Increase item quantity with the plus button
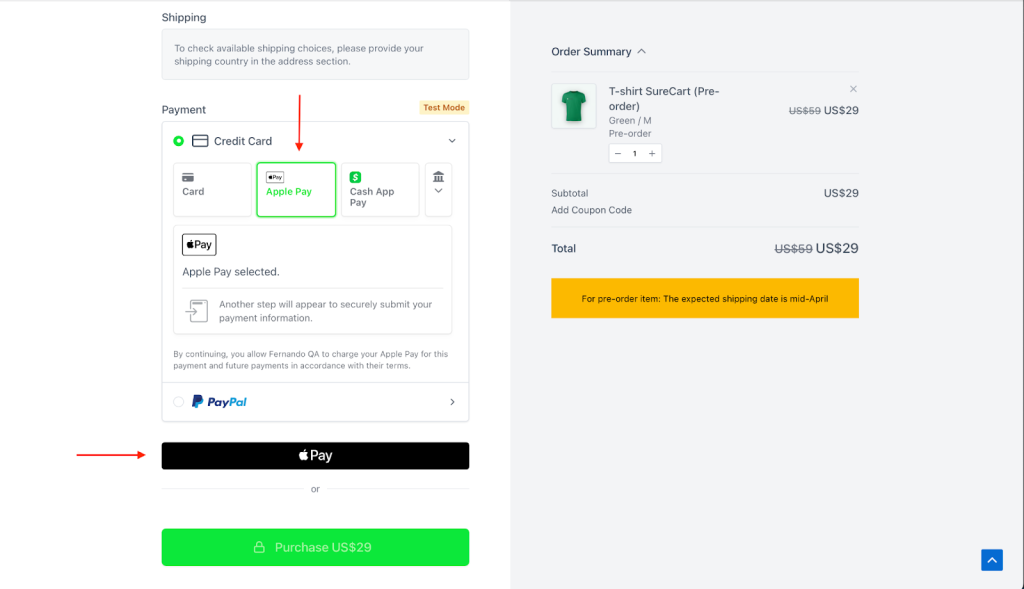 (652, 153)
